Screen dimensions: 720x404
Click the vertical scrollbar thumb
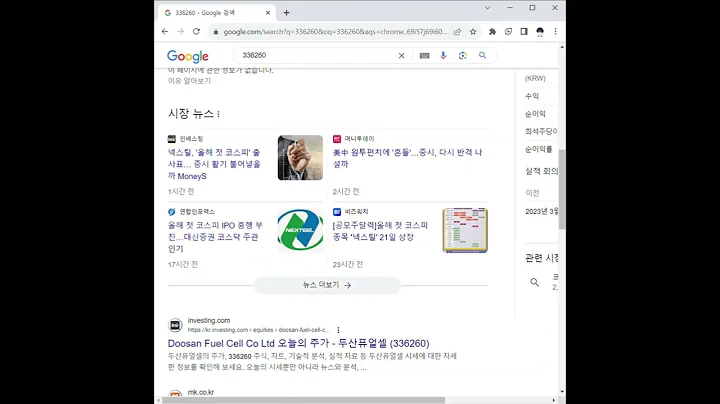click(562, 189)
